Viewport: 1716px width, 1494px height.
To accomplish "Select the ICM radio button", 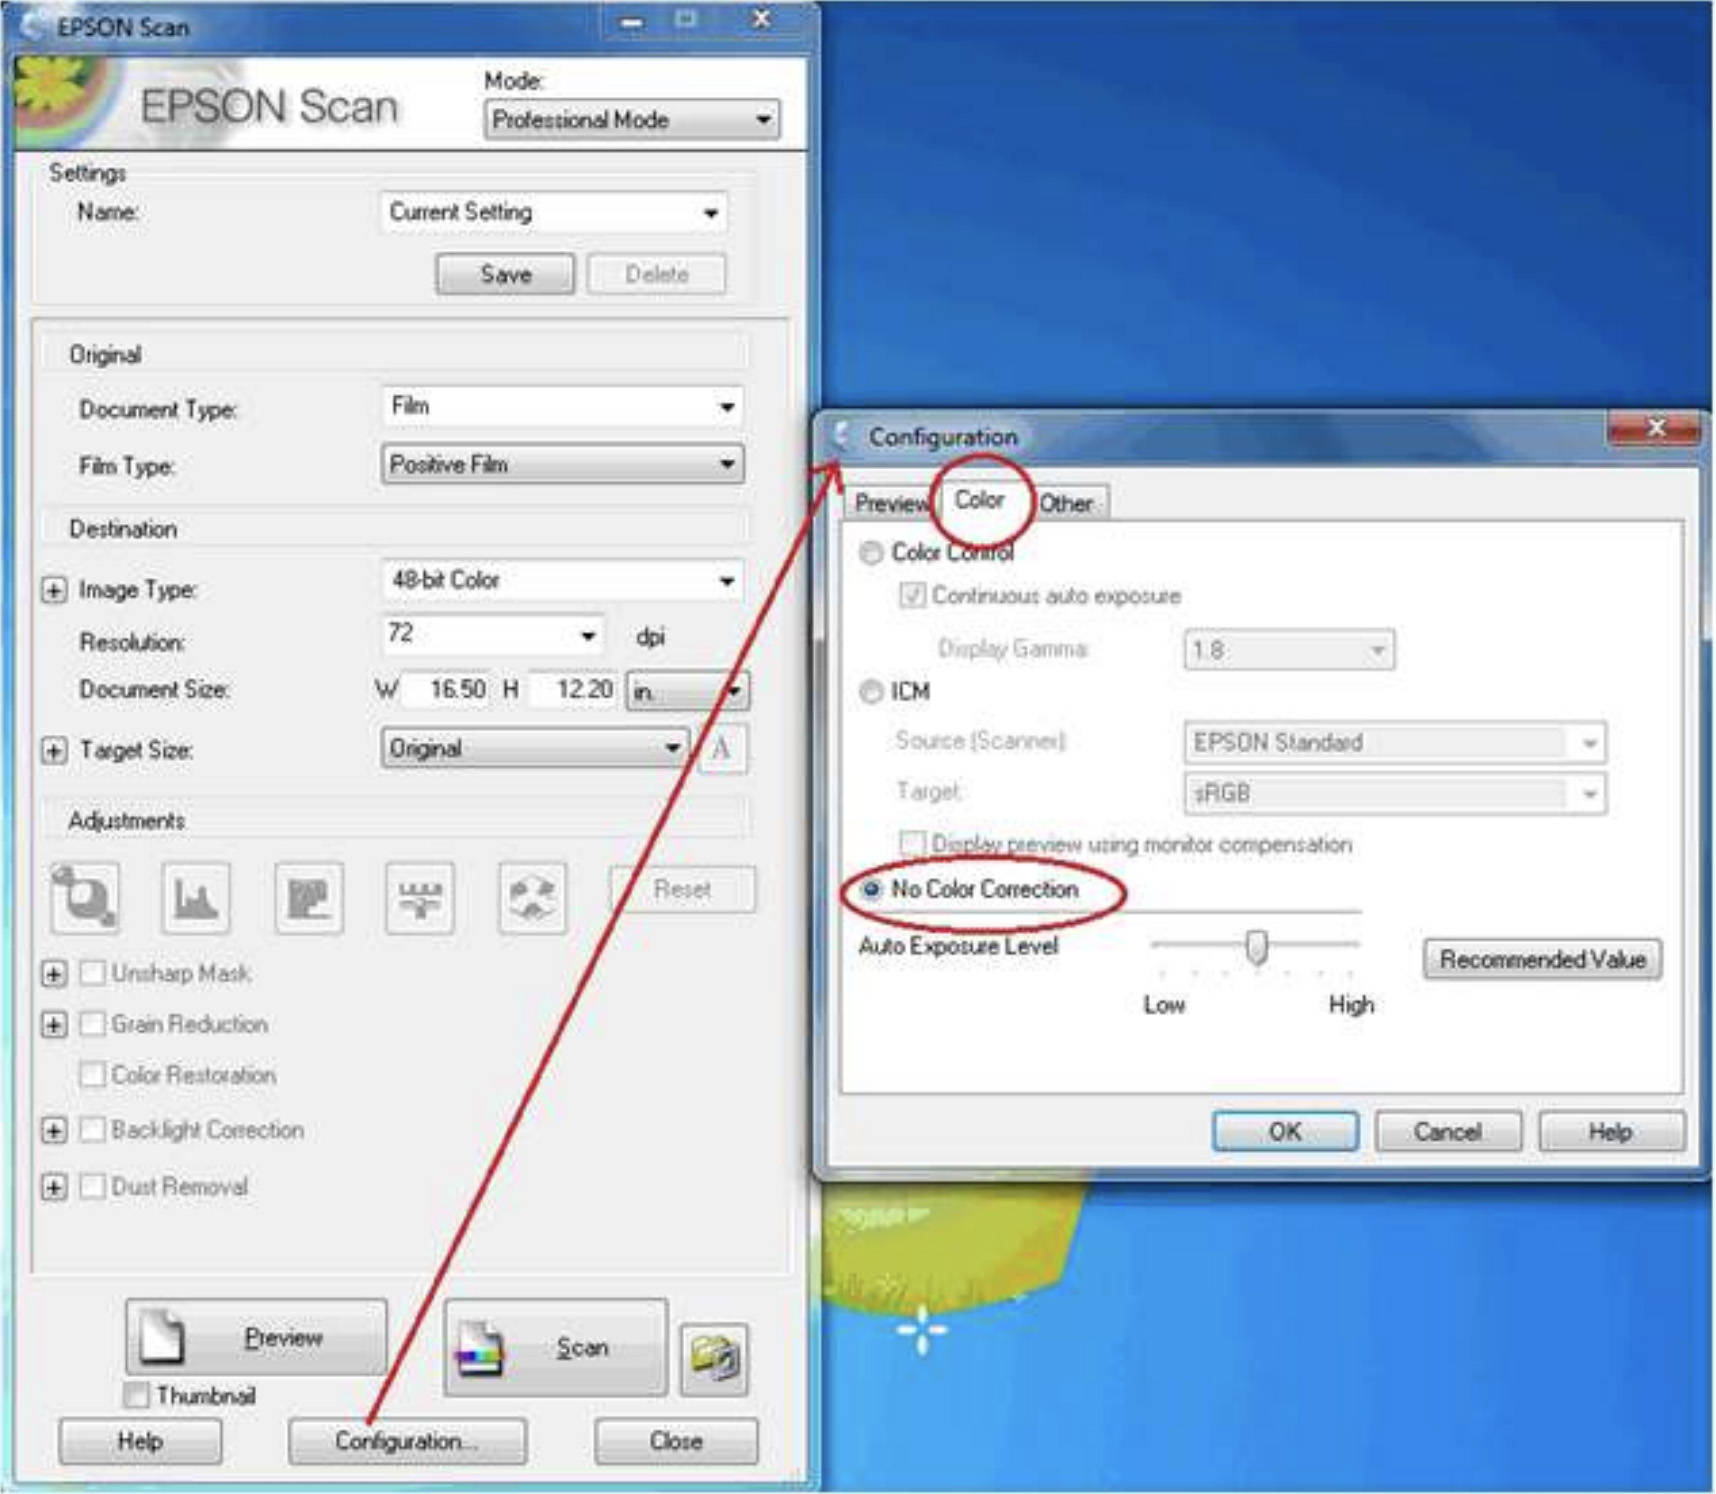I will pos(871,691).
